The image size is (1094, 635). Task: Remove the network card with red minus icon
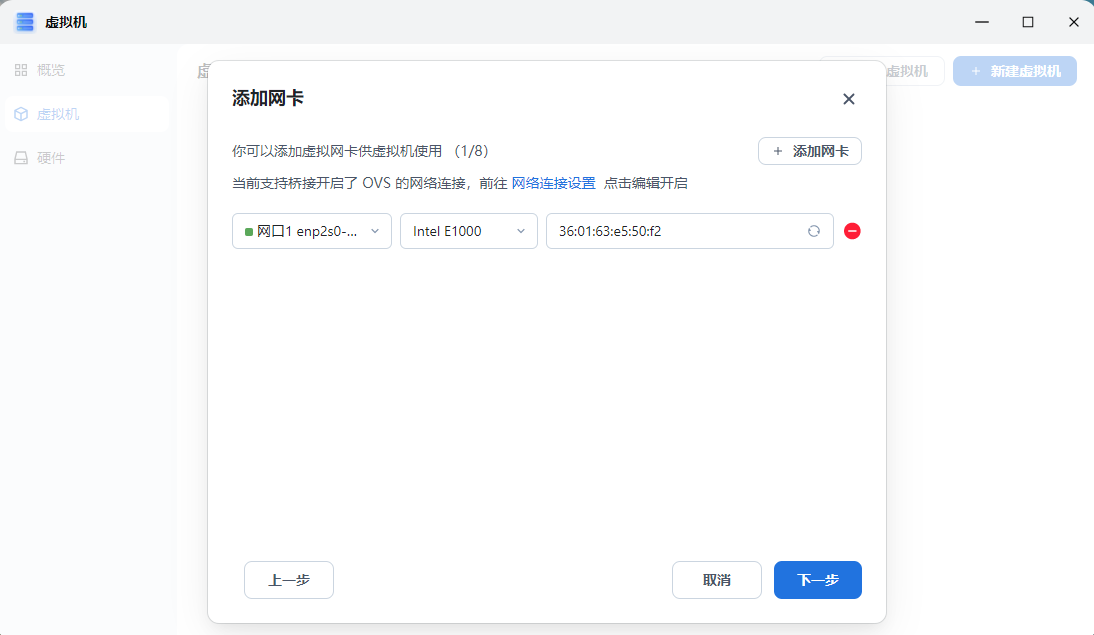point(852,231)
